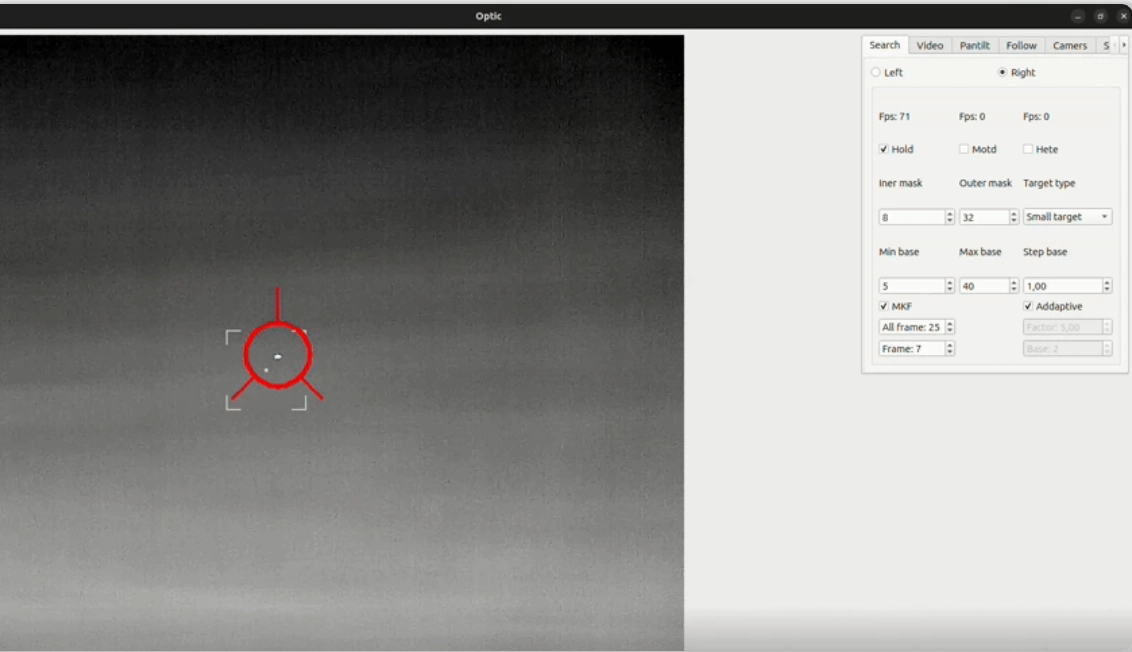
Task: Open the Target type dropdown
Action: [x=1067, y=217]
